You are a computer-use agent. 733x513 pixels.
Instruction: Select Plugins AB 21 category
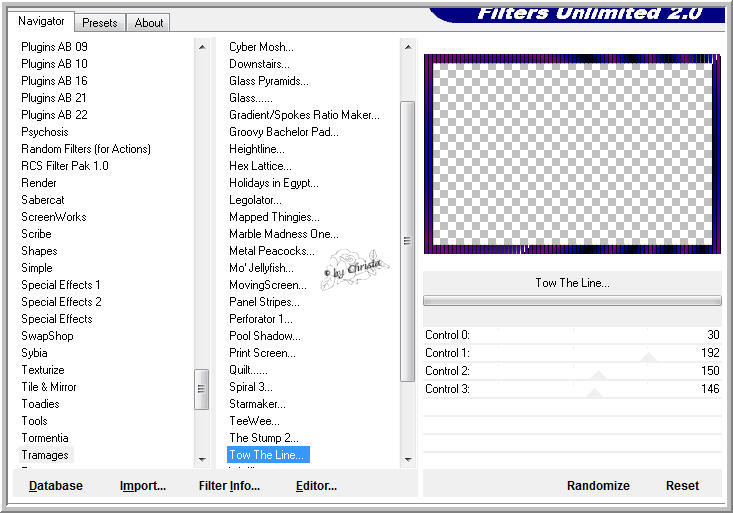click(54, 98)
